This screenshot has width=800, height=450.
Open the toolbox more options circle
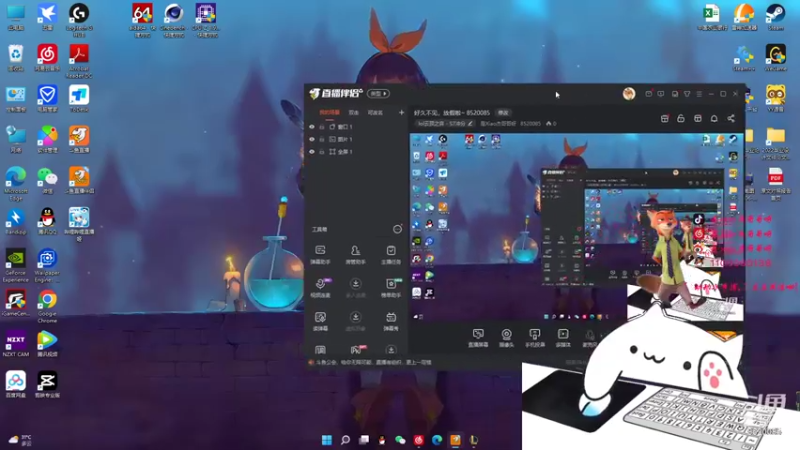397,230
